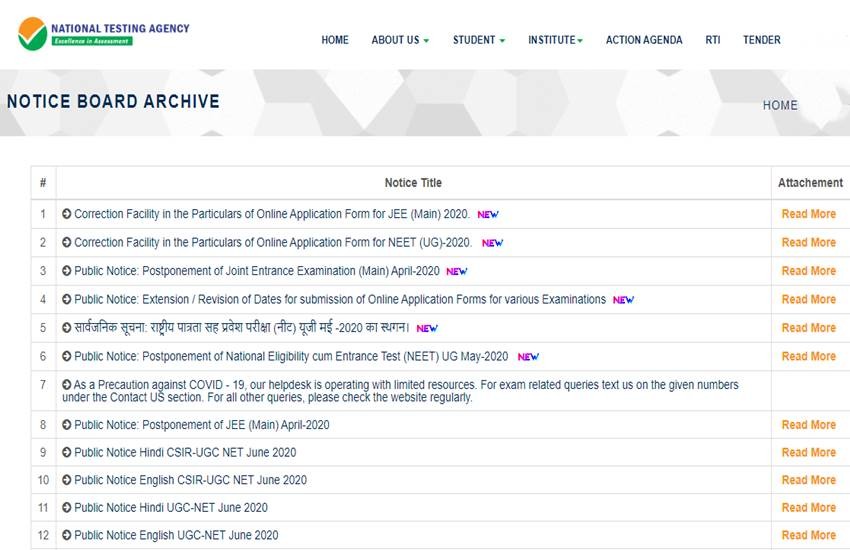Open the Tender menu item

point(761,40)
